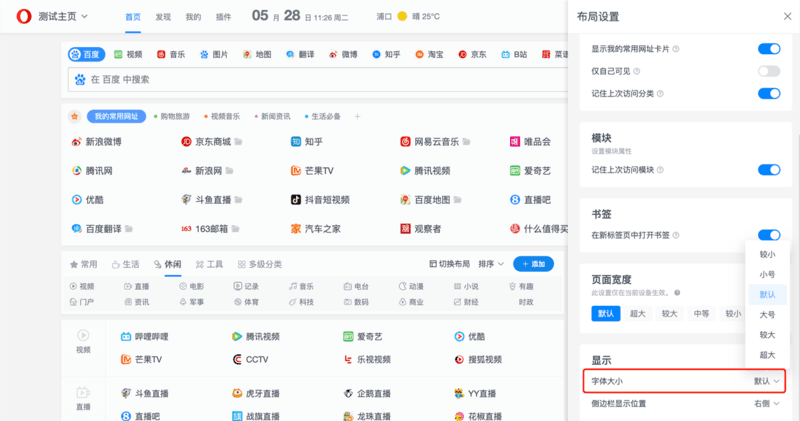Screen dimensions: 800x421
Task: Click folder icon beside 斗鱼直播 in favorites
Action: [238, 200]
